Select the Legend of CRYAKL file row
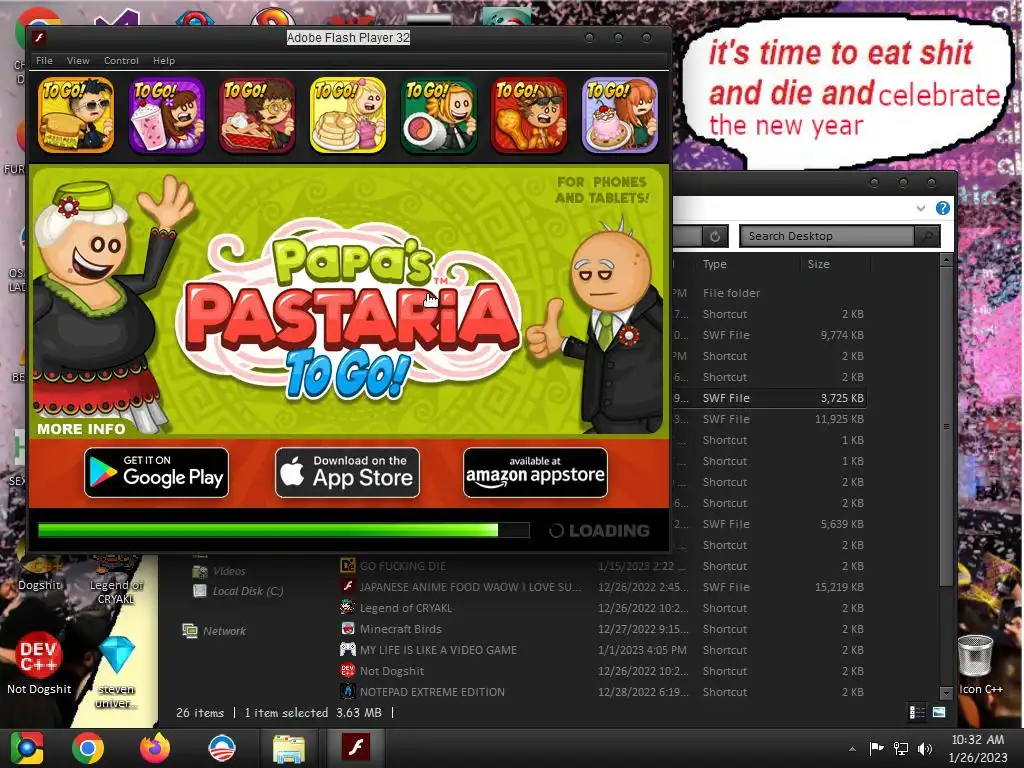The image size is (1024, 768). tap(605, 607)
